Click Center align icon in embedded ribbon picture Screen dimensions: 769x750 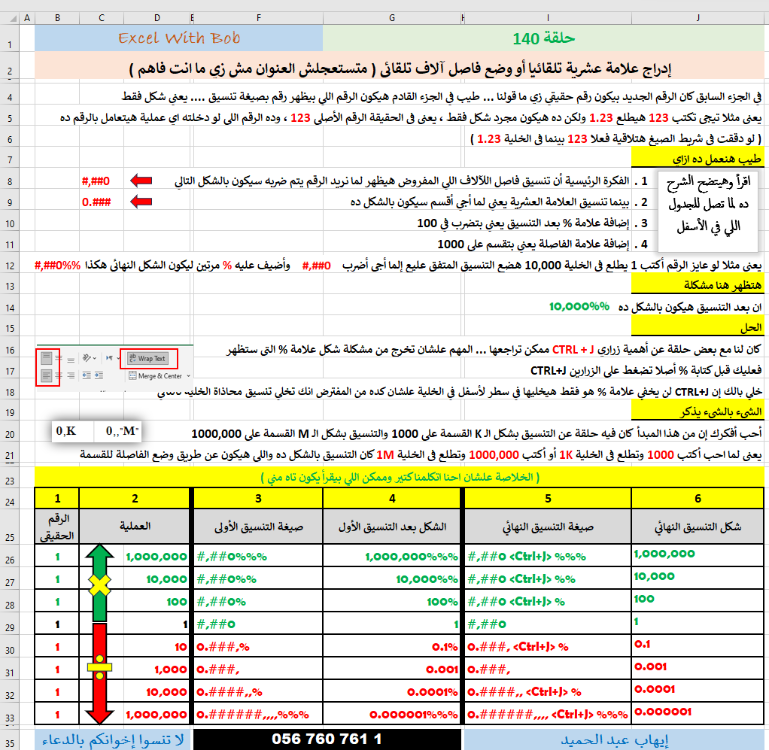(59, 376)
